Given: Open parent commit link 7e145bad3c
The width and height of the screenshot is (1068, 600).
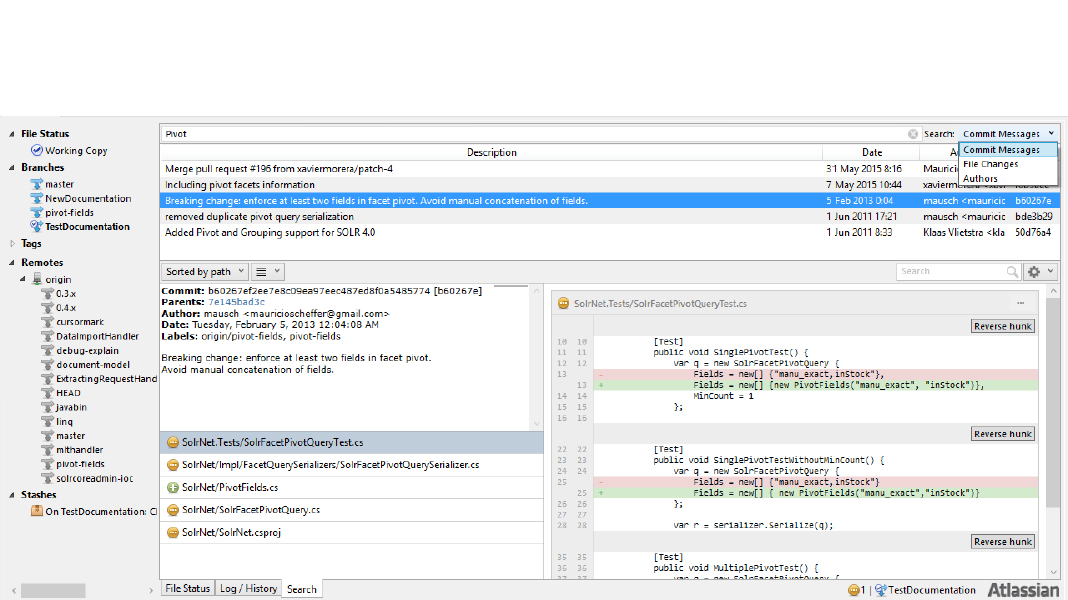Looking at the screenshot, I should pos(237,302).
